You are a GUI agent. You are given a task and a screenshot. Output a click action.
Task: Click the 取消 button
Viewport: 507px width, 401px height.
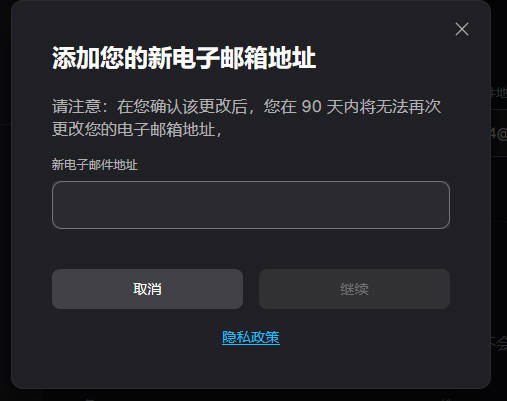(x=147, y=289)
